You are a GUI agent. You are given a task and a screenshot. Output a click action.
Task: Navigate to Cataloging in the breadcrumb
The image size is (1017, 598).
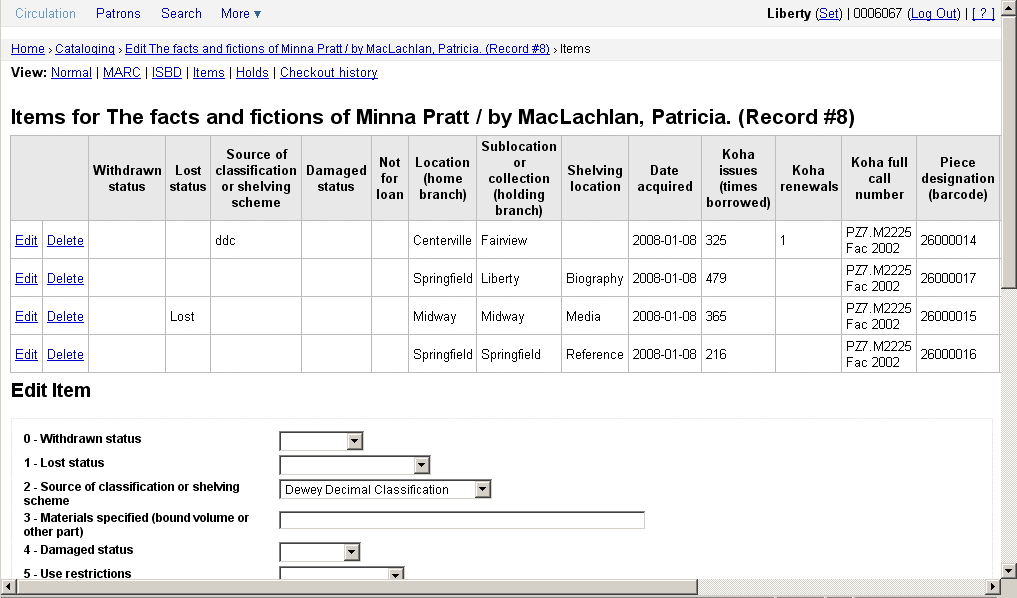(85, 48)
